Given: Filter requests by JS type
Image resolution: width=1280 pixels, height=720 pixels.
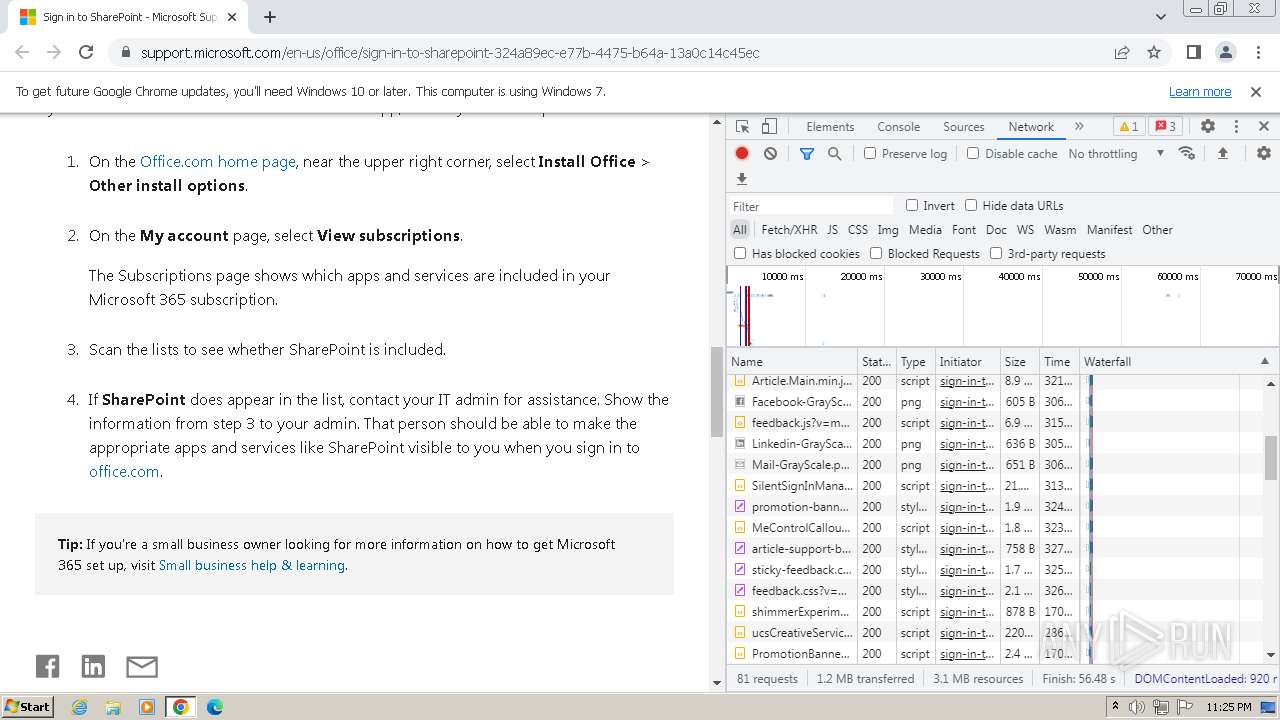Looking at the screenshot, I should coord(832,230).
